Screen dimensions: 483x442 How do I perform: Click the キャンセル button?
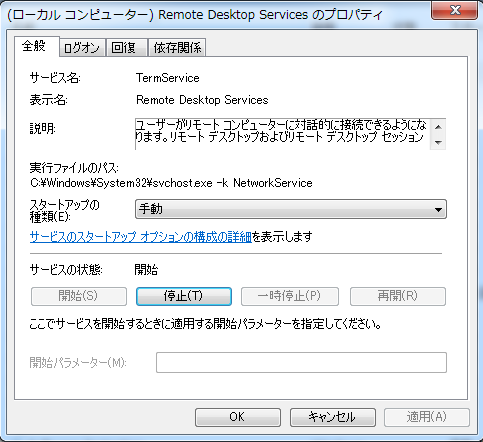pos(332,417)
